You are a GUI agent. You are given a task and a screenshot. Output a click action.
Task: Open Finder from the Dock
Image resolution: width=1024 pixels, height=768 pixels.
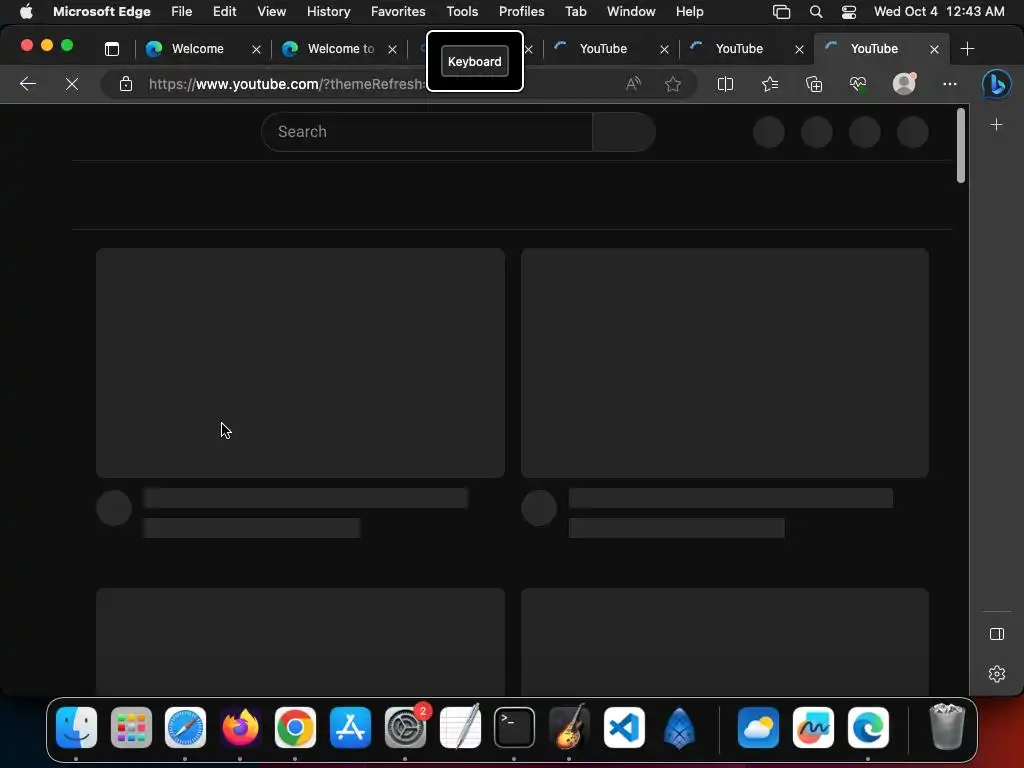pyautogui.click(x=76, y=727)
